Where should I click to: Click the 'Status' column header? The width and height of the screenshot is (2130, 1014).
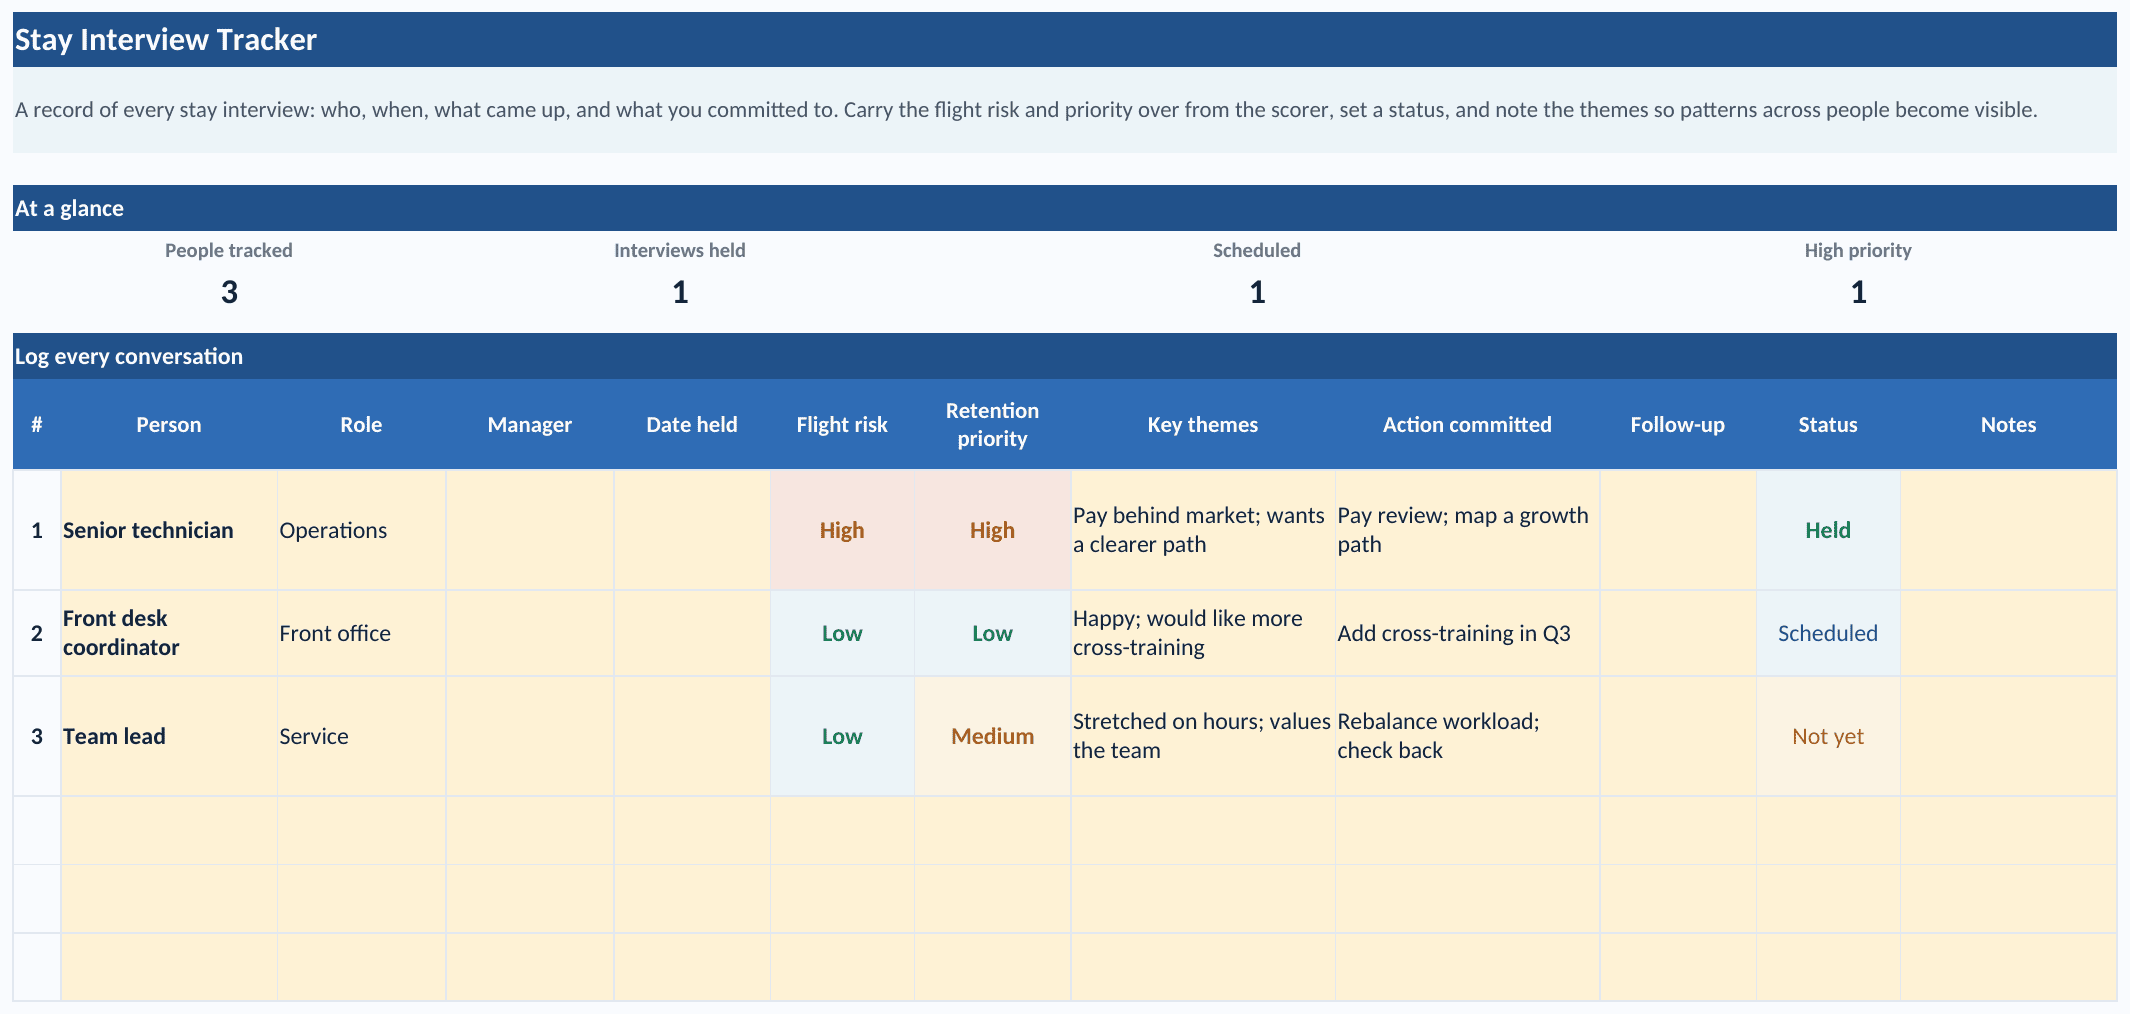[1828, 424]
